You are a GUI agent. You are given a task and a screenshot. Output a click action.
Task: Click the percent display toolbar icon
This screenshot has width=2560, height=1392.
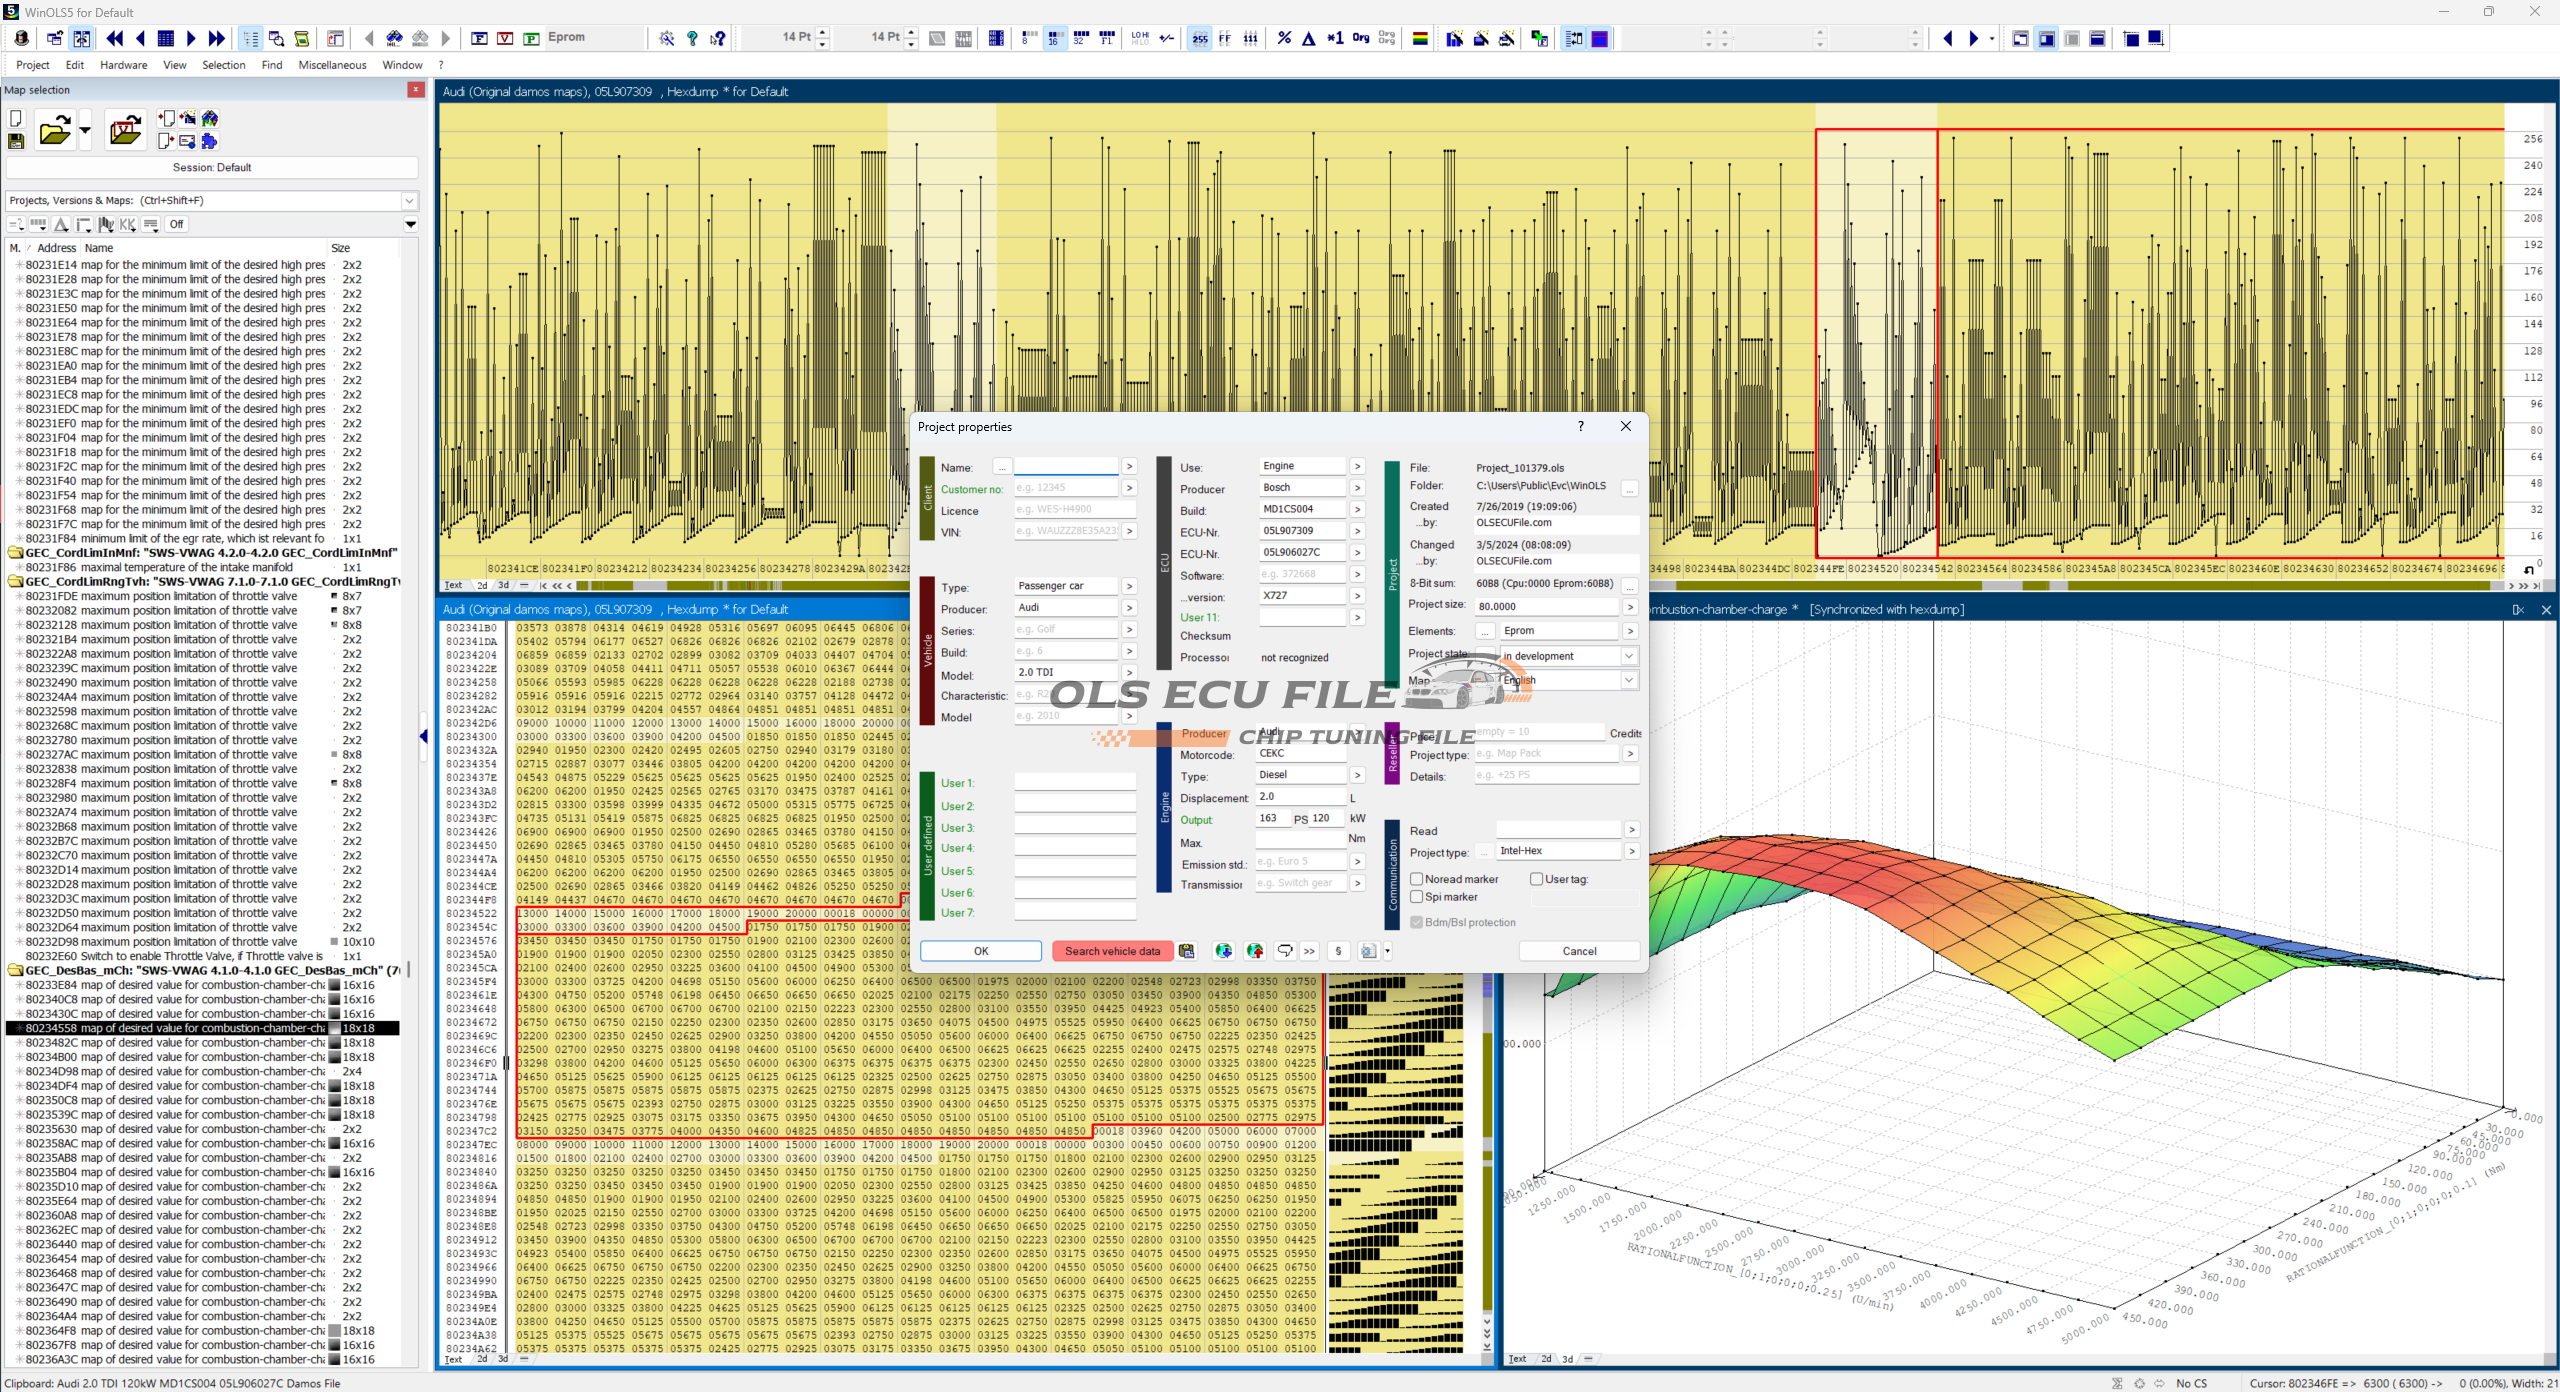pos(1284,38)
